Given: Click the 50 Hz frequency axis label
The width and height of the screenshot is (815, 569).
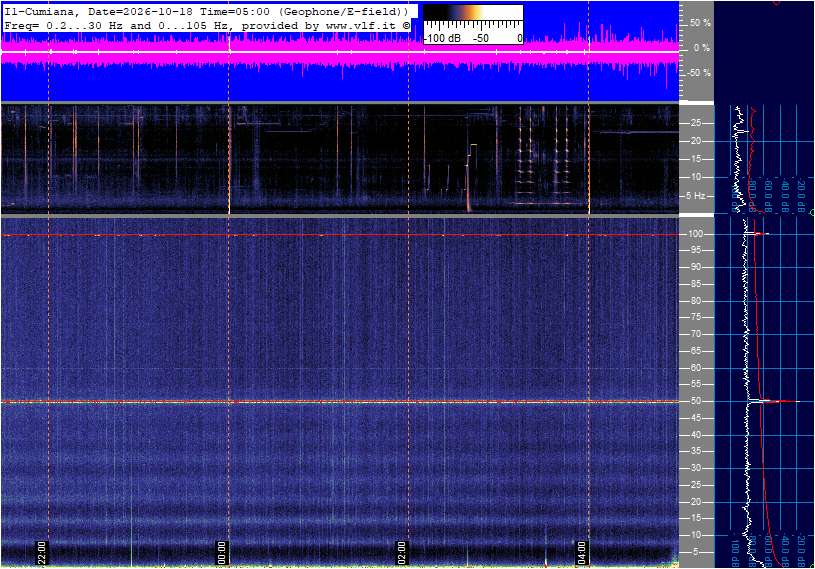Looking at the screenshot, I should click(695, 401).
